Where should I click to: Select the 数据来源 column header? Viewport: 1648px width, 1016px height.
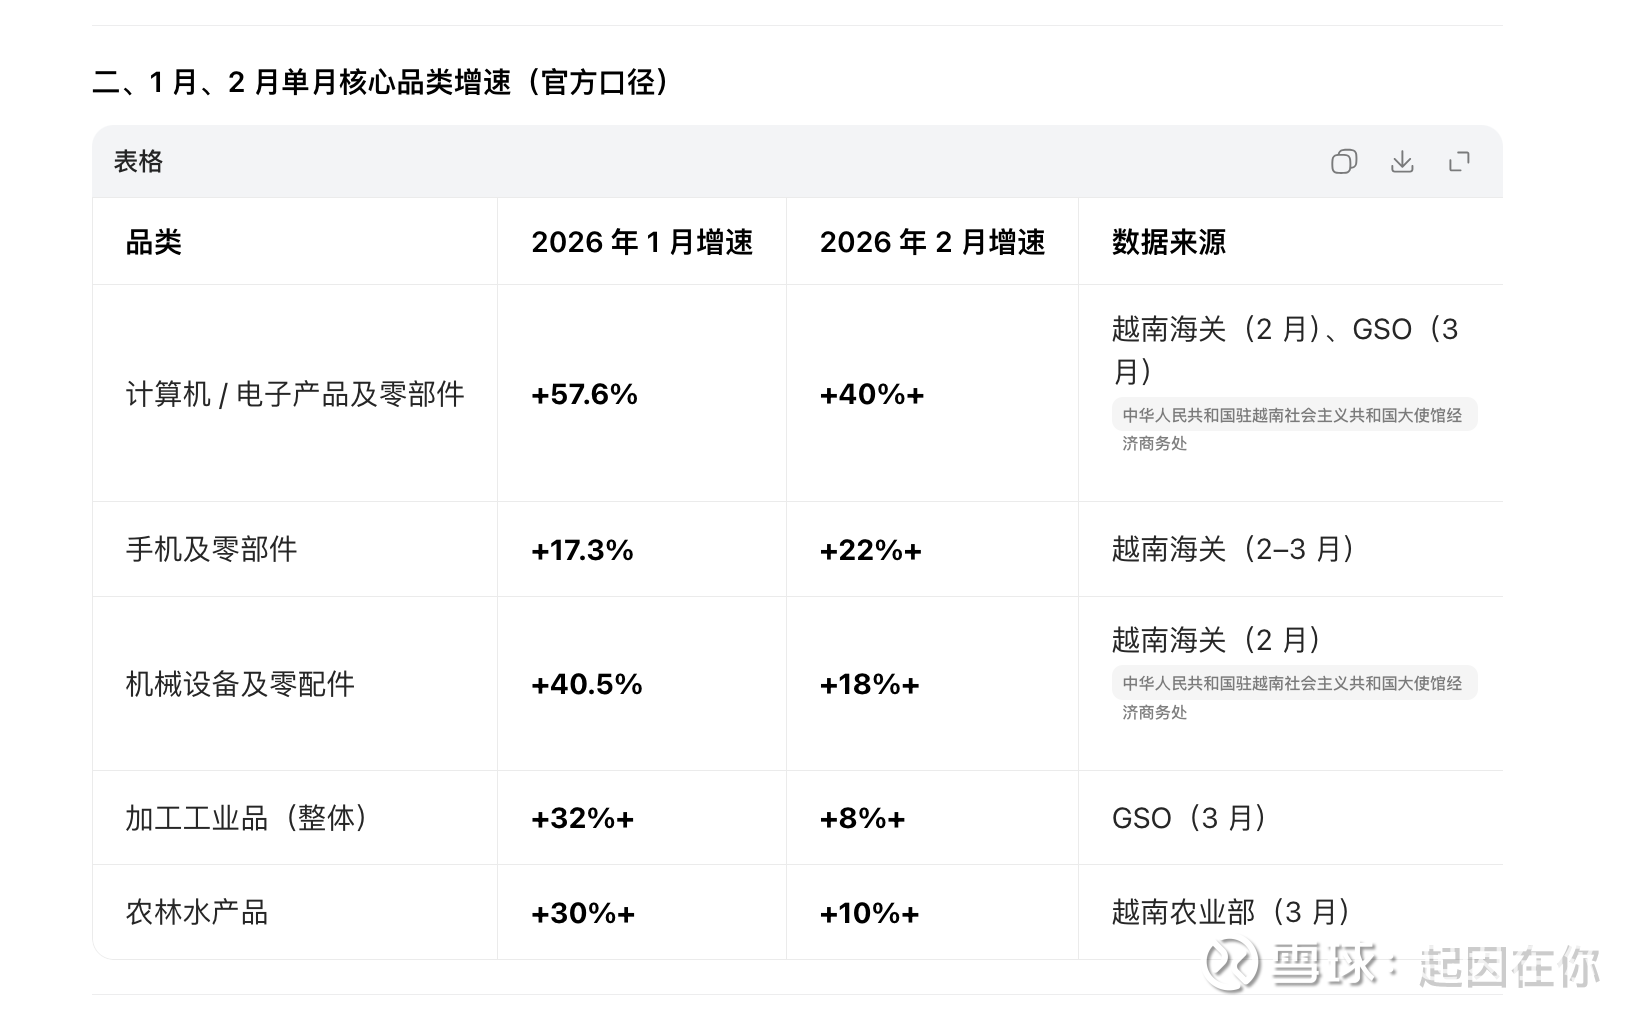[1168, 242]
